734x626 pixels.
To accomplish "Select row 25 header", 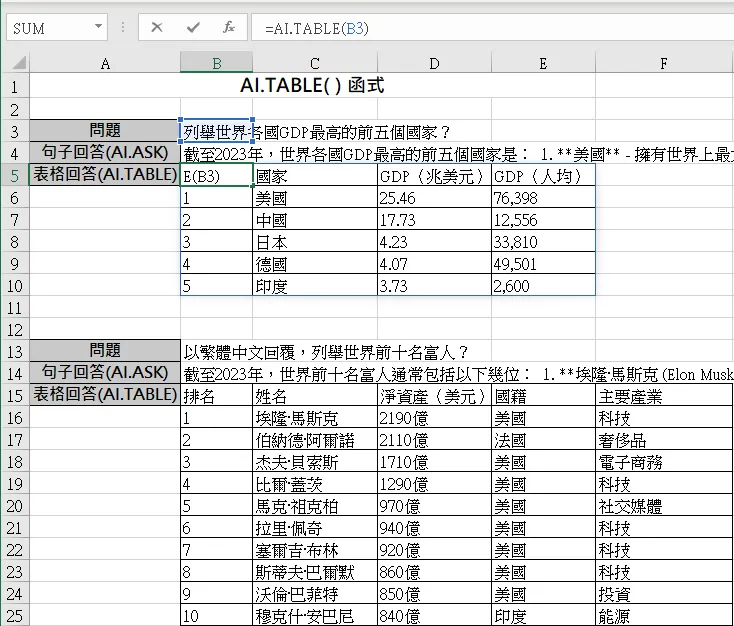I will click(15, 615).
